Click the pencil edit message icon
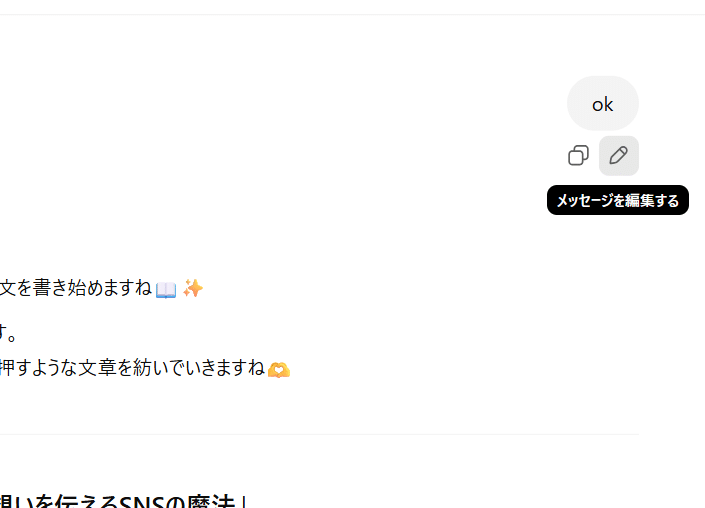This screenshot has height=508, width=705. (619, 156)
